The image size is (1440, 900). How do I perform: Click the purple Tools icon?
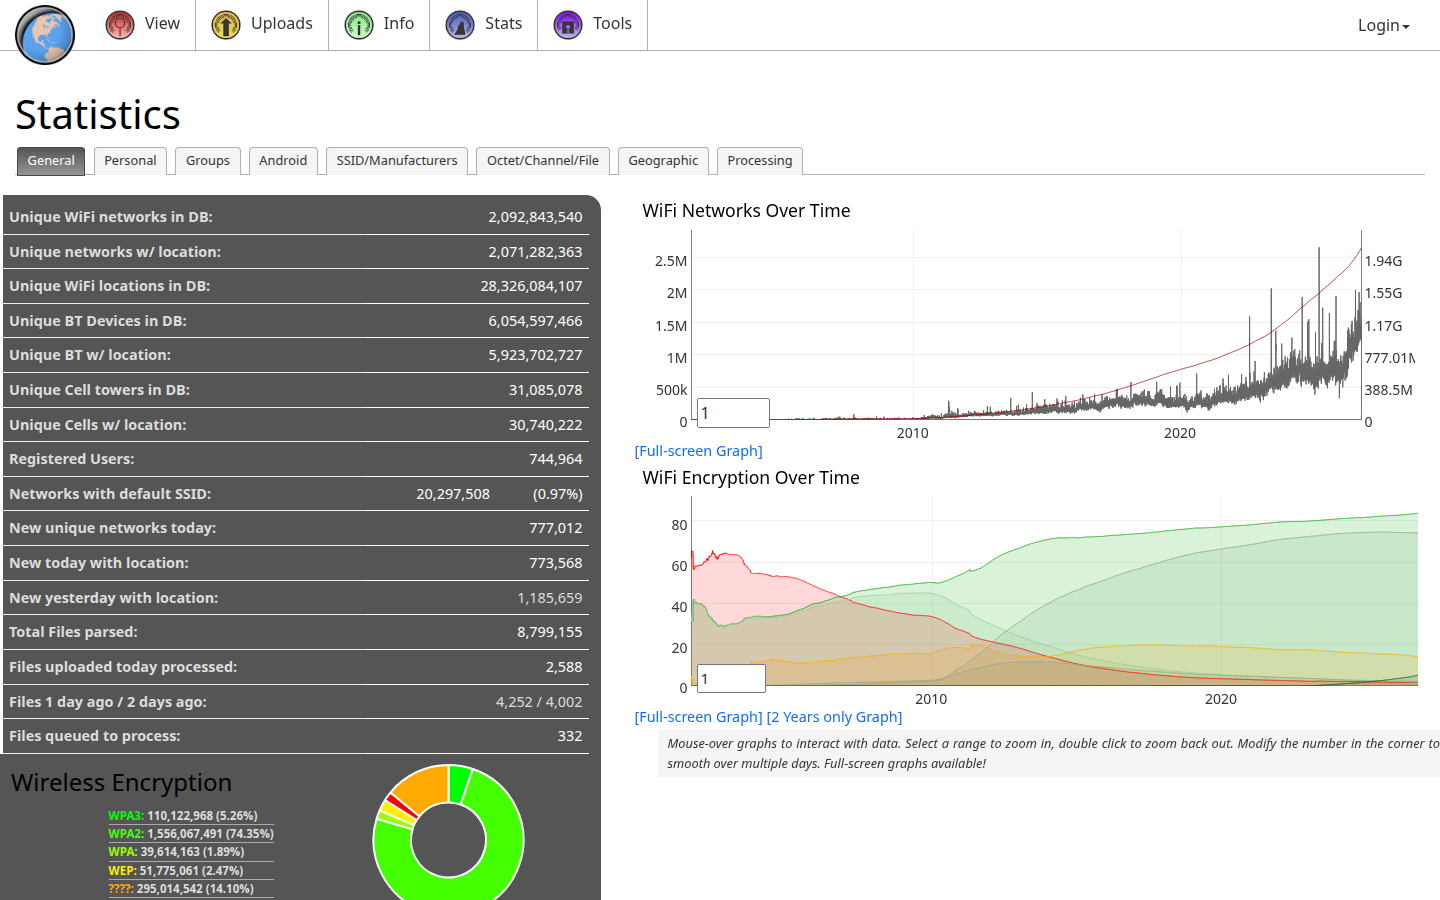pyautogui.click(x=568, y=24)
